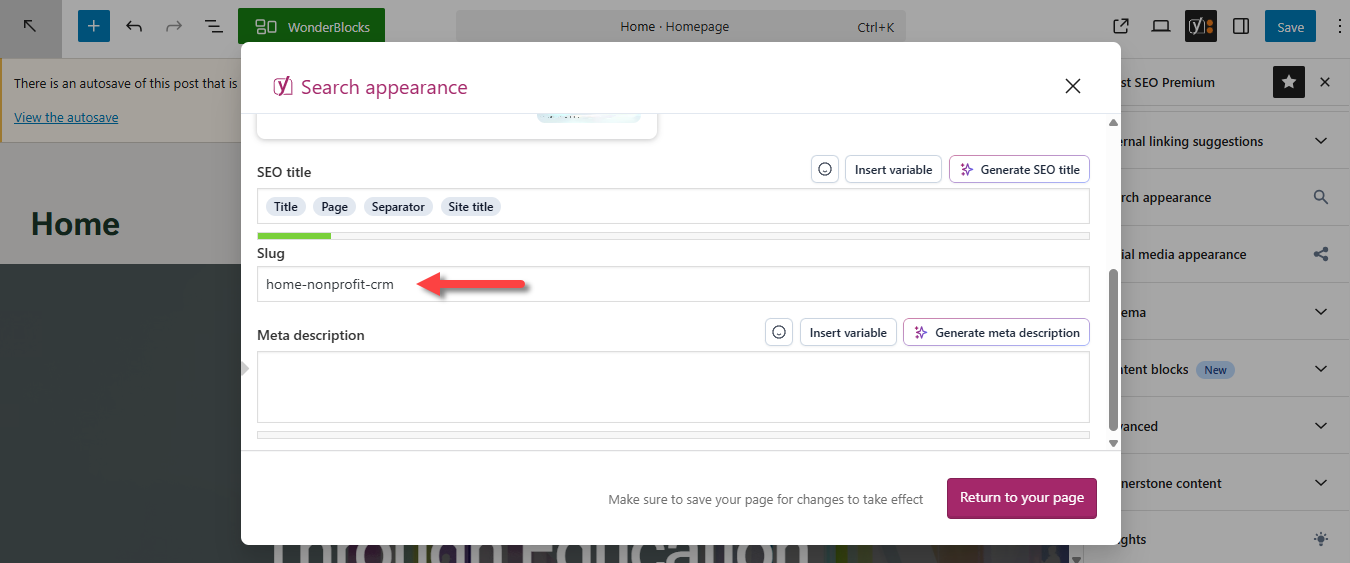
Task: Open the document overview list icon
Action: pyautogui.click(x=213, y=26)
